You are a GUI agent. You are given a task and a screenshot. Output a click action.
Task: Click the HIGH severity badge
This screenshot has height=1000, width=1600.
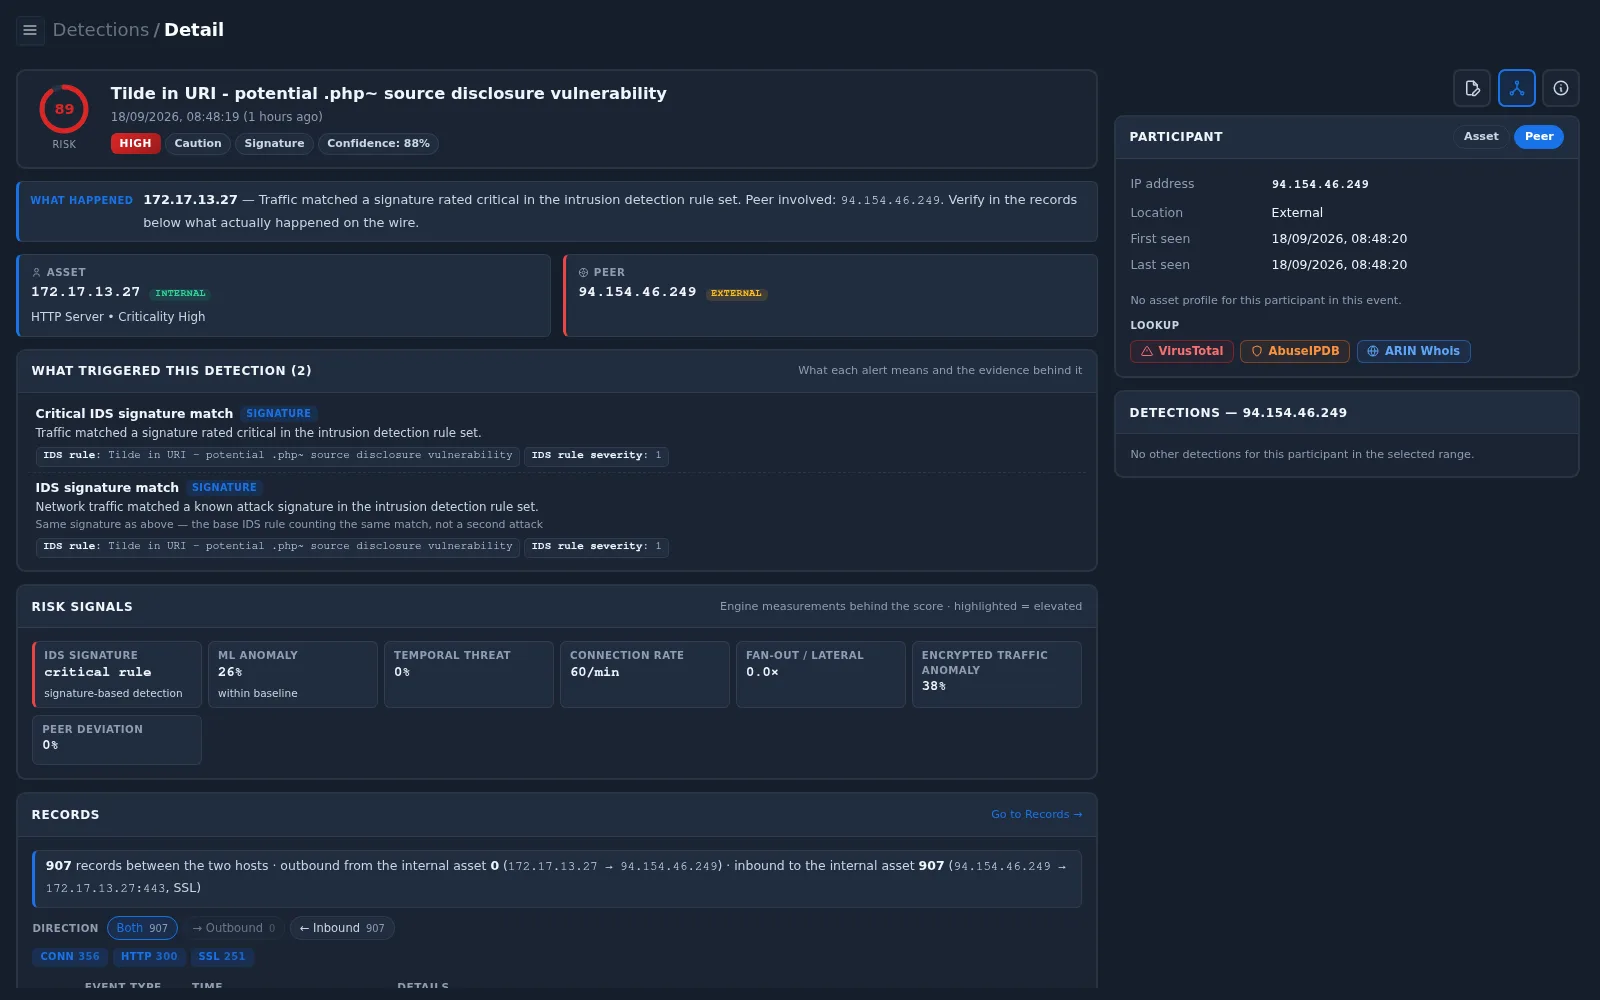pos(135,144)
